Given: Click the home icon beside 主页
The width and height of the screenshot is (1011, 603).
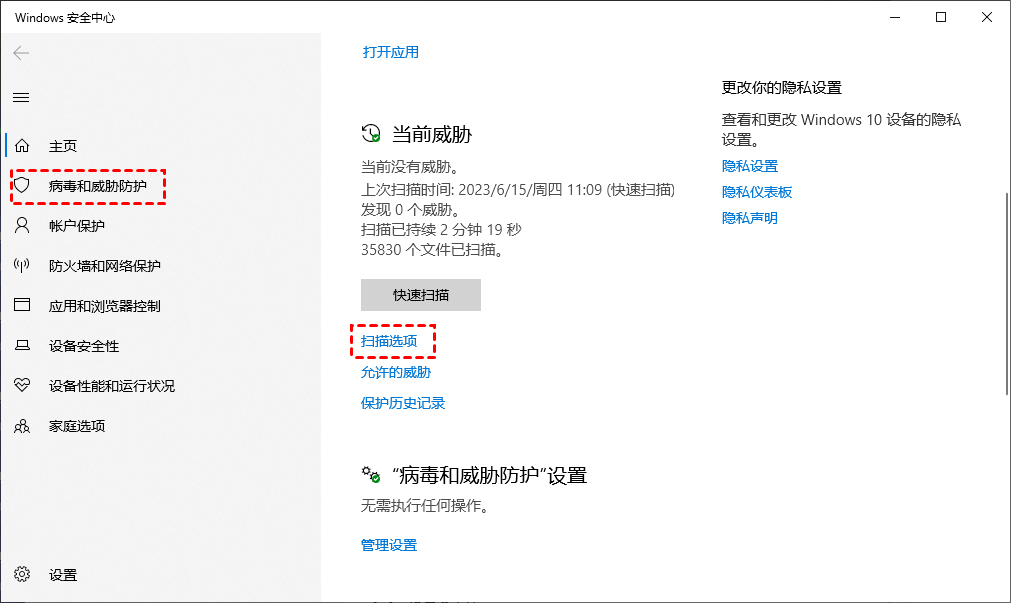Looking at the screenshot, I should coord(22,146).
